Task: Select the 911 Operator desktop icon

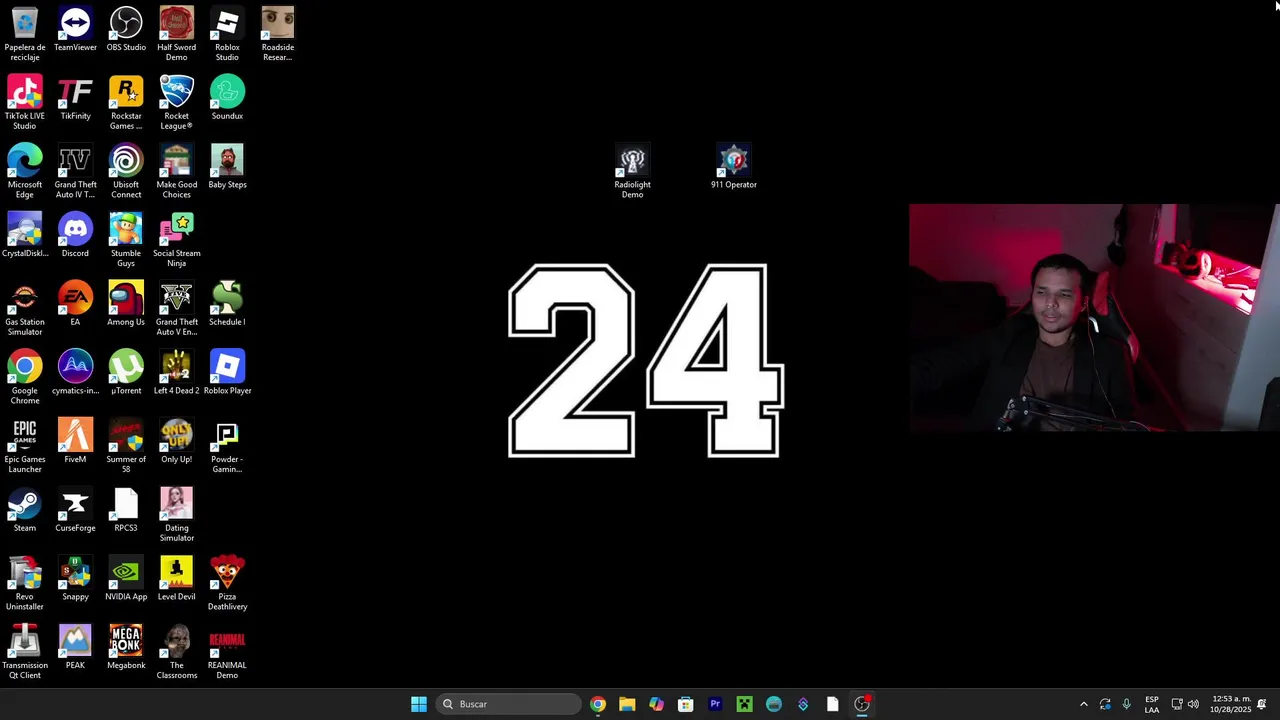Action: (734, 167)
